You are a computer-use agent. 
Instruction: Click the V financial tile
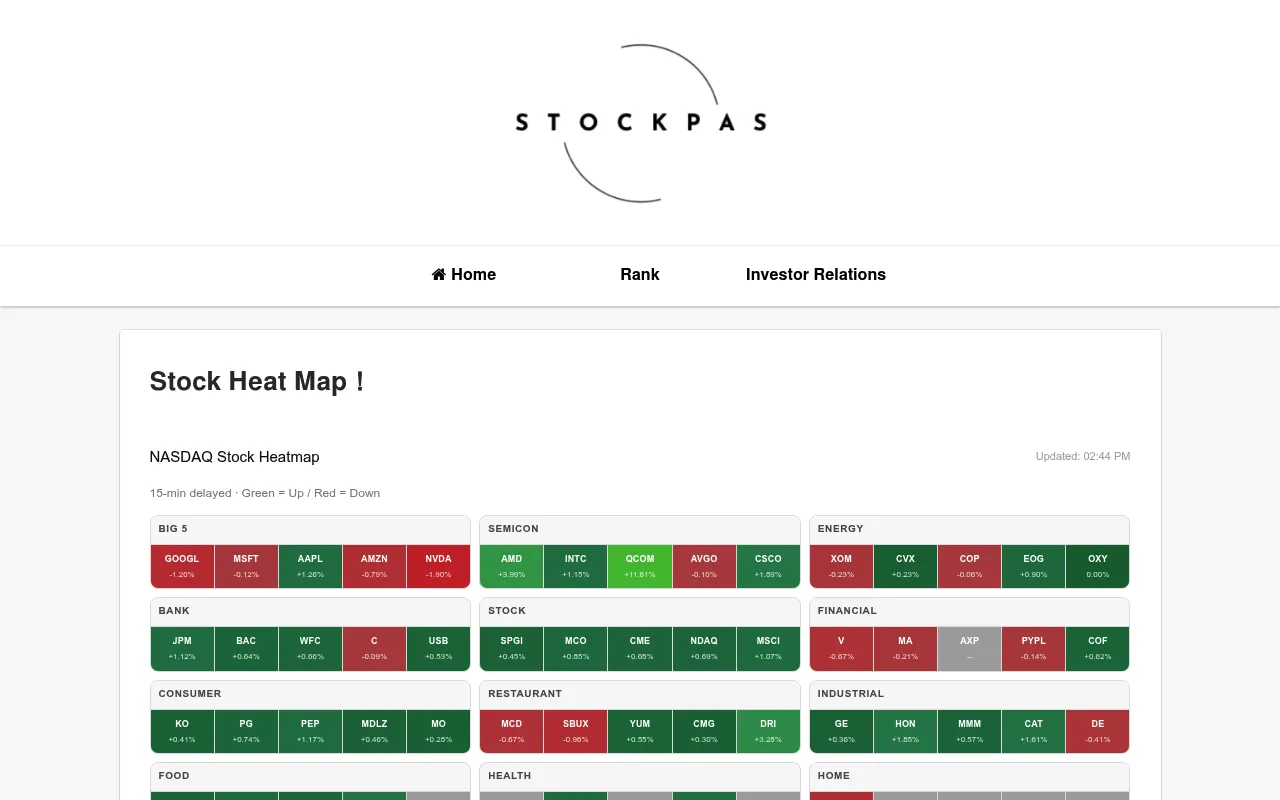(x=841, y=648)
